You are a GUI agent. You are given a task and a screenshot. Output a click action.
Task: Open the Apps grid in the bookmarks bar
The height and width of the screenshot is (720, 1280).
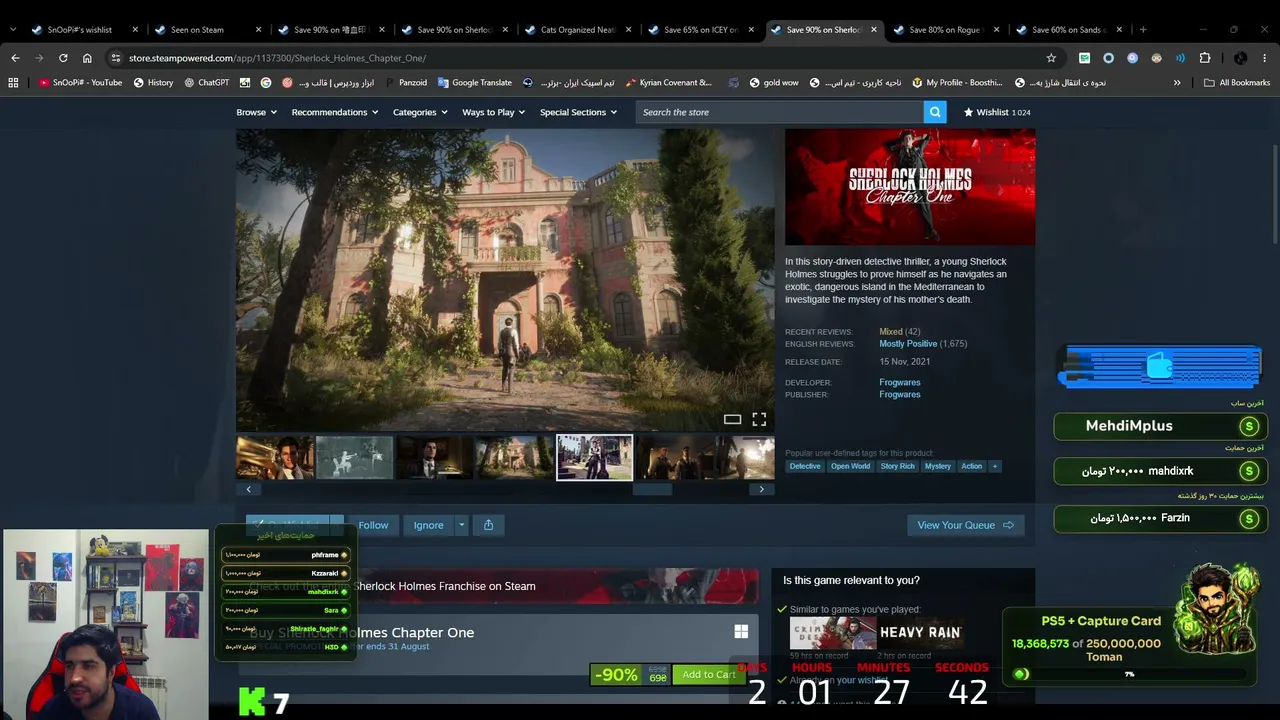13,83
